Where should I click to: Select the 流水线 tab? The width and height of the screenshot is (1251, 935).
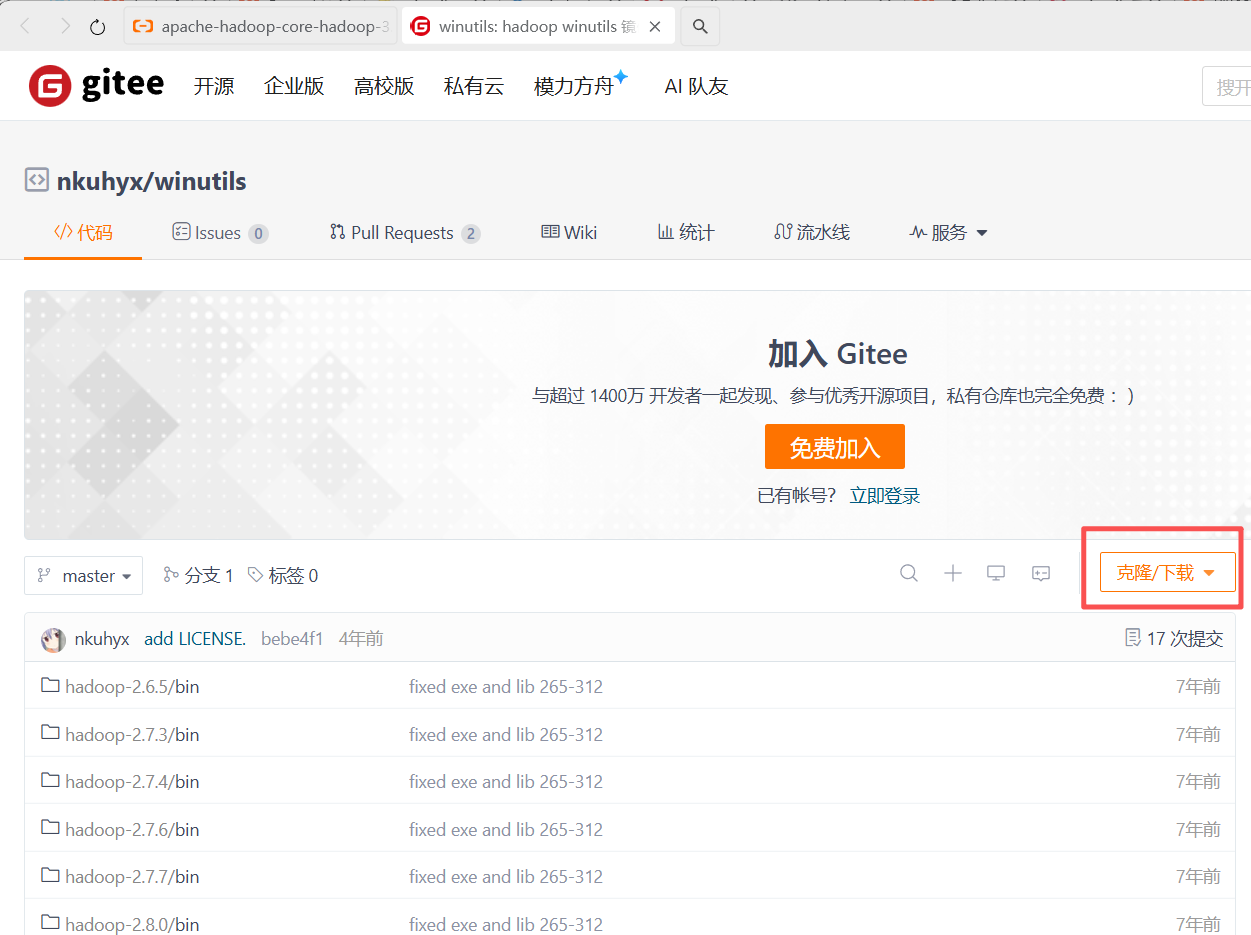pos(812,233)
